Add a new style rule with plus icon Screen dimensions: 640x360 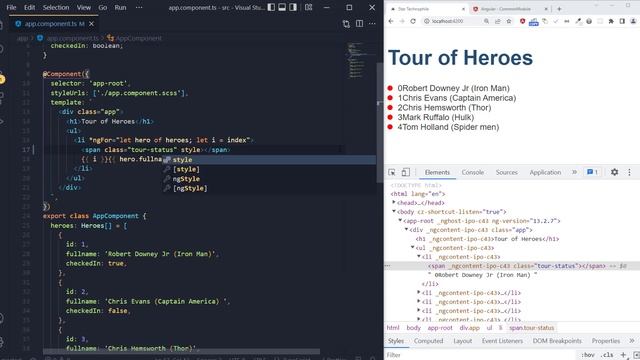pos(623,355)
